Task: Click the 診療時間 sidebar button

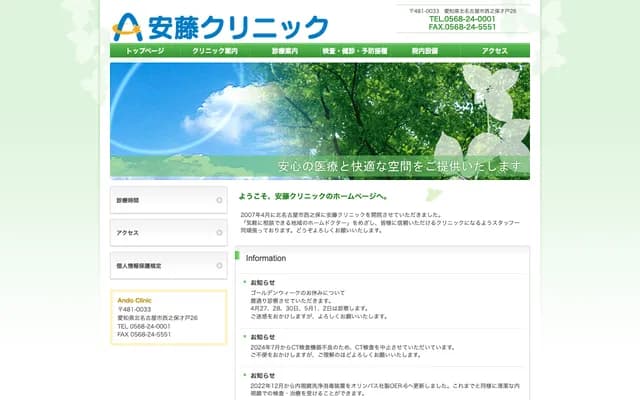Action: pos(168,201)
